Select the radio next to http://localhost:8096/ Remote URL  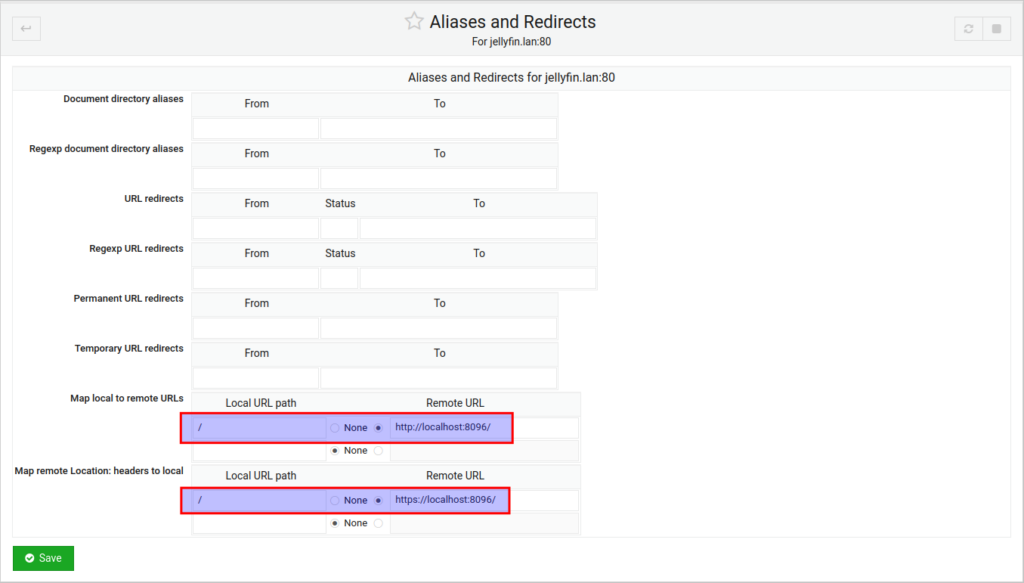coord(380,427)
